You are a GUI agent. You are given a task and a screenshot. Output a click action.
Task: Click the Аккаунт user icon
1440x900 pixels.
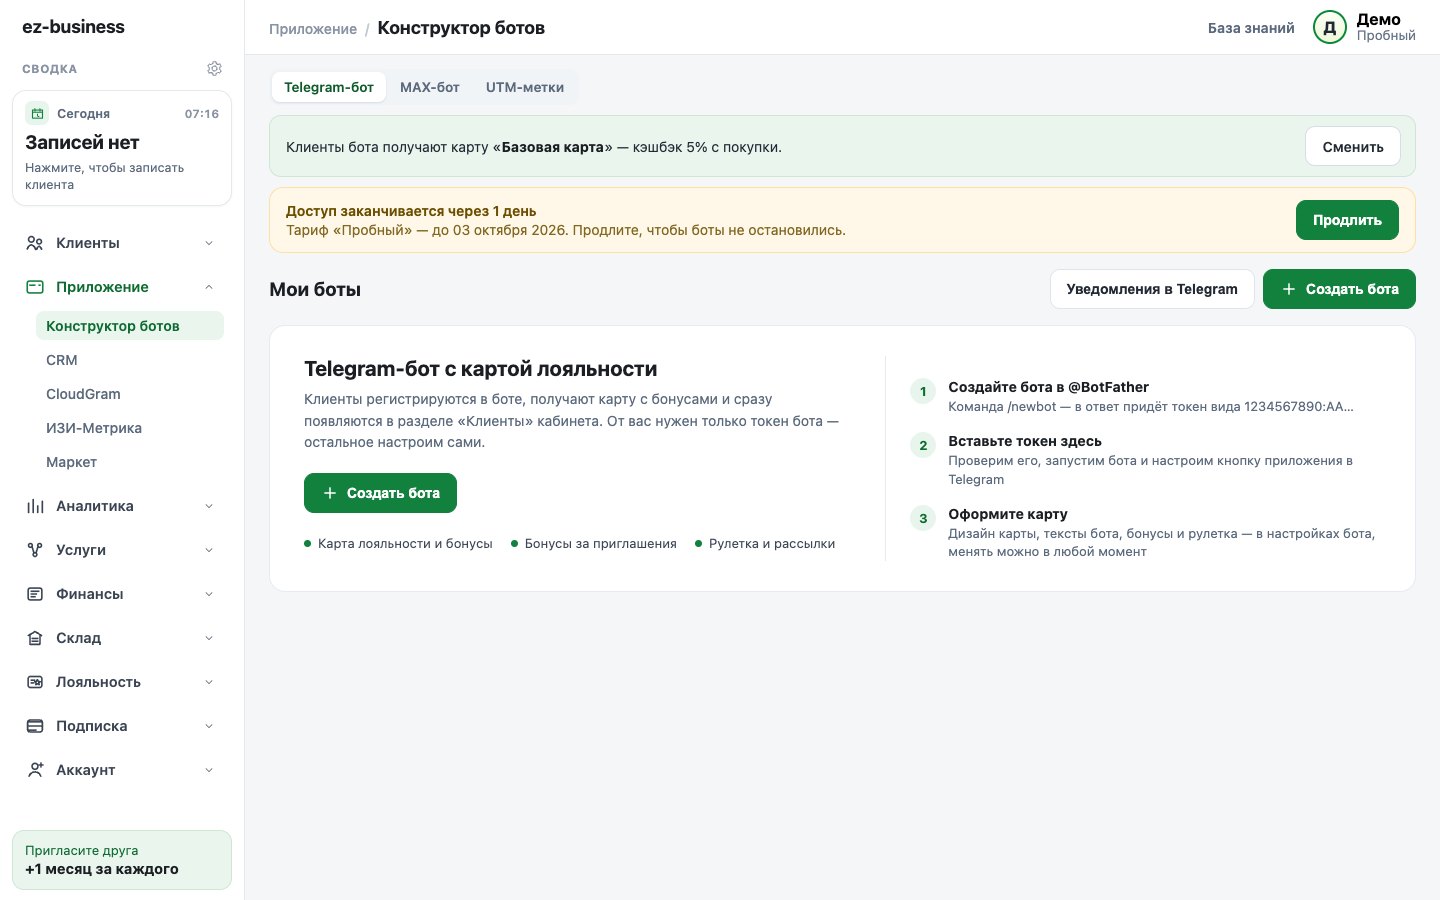(x=35, y=770)
